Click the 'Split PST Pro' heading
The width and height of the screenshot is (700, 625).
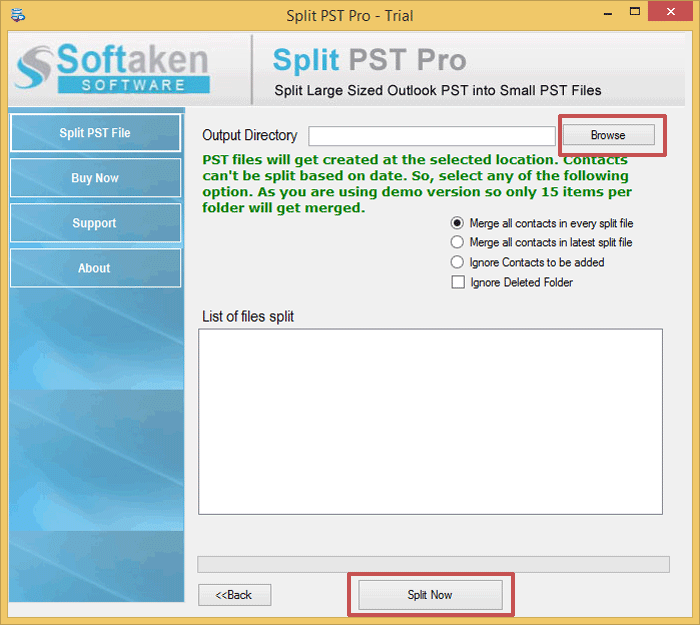370,59
